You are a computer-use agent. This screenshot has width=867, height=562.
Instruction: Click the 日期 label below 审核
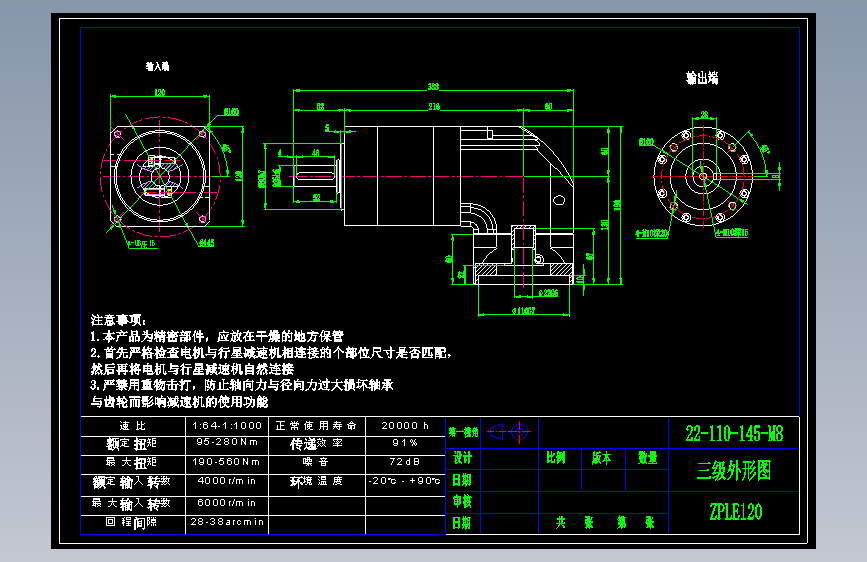pos(462,523)
